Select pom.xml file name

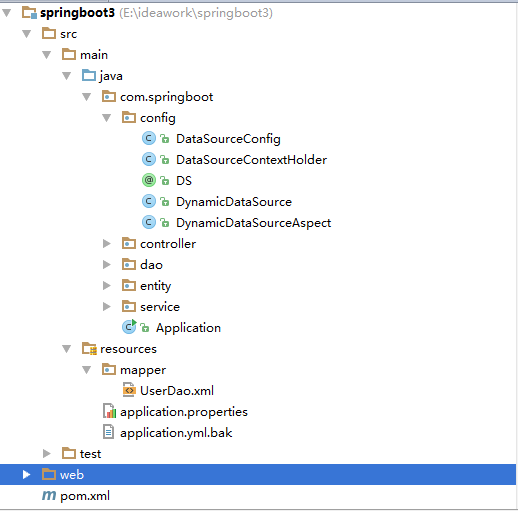point(85,496)
